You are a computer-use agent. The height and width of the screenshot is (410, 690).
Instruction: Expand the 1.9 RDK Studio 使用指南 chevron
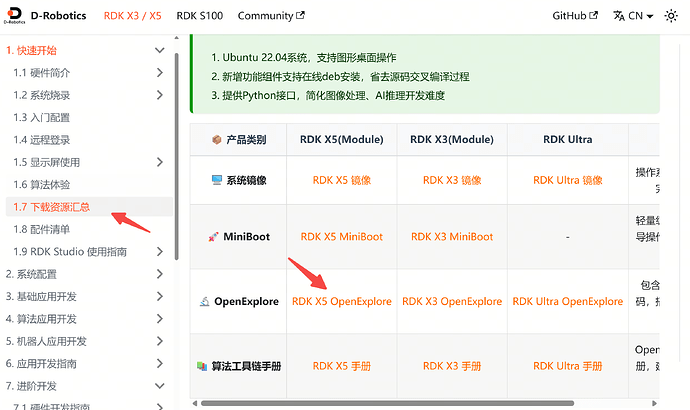point(160,252)
